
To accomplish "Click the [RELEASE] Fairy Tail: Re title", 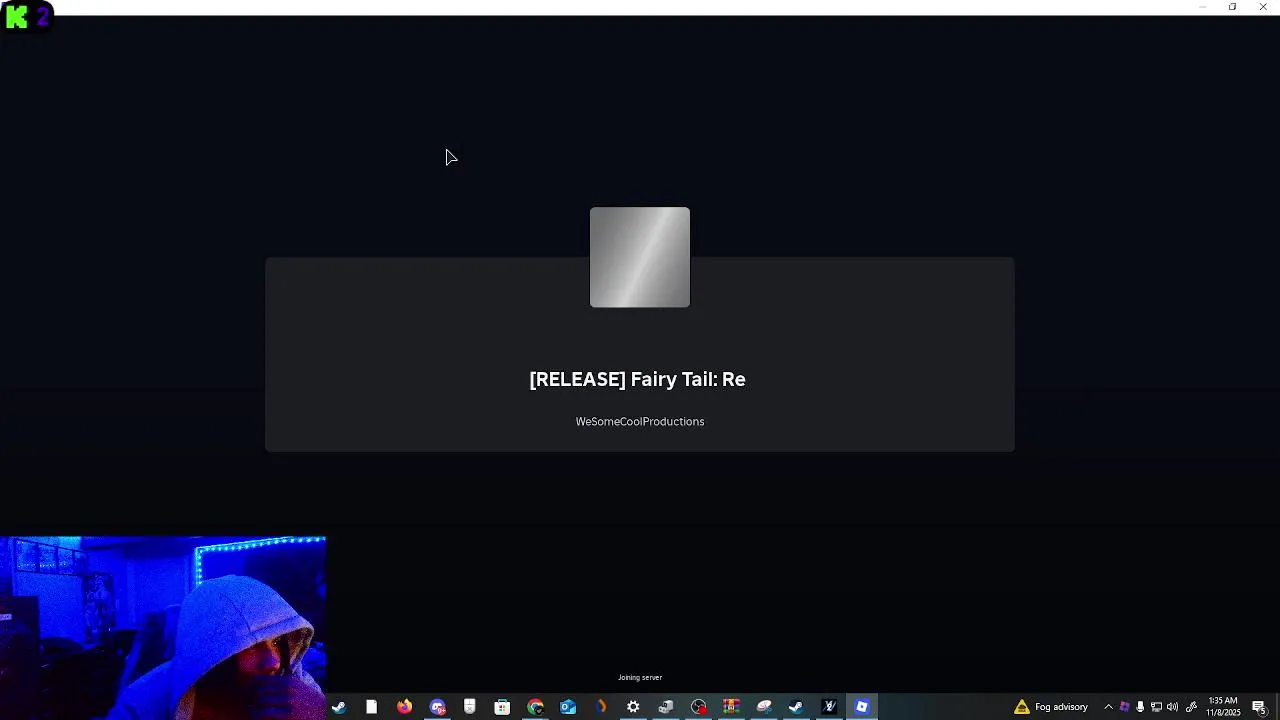I will point(637,379).
